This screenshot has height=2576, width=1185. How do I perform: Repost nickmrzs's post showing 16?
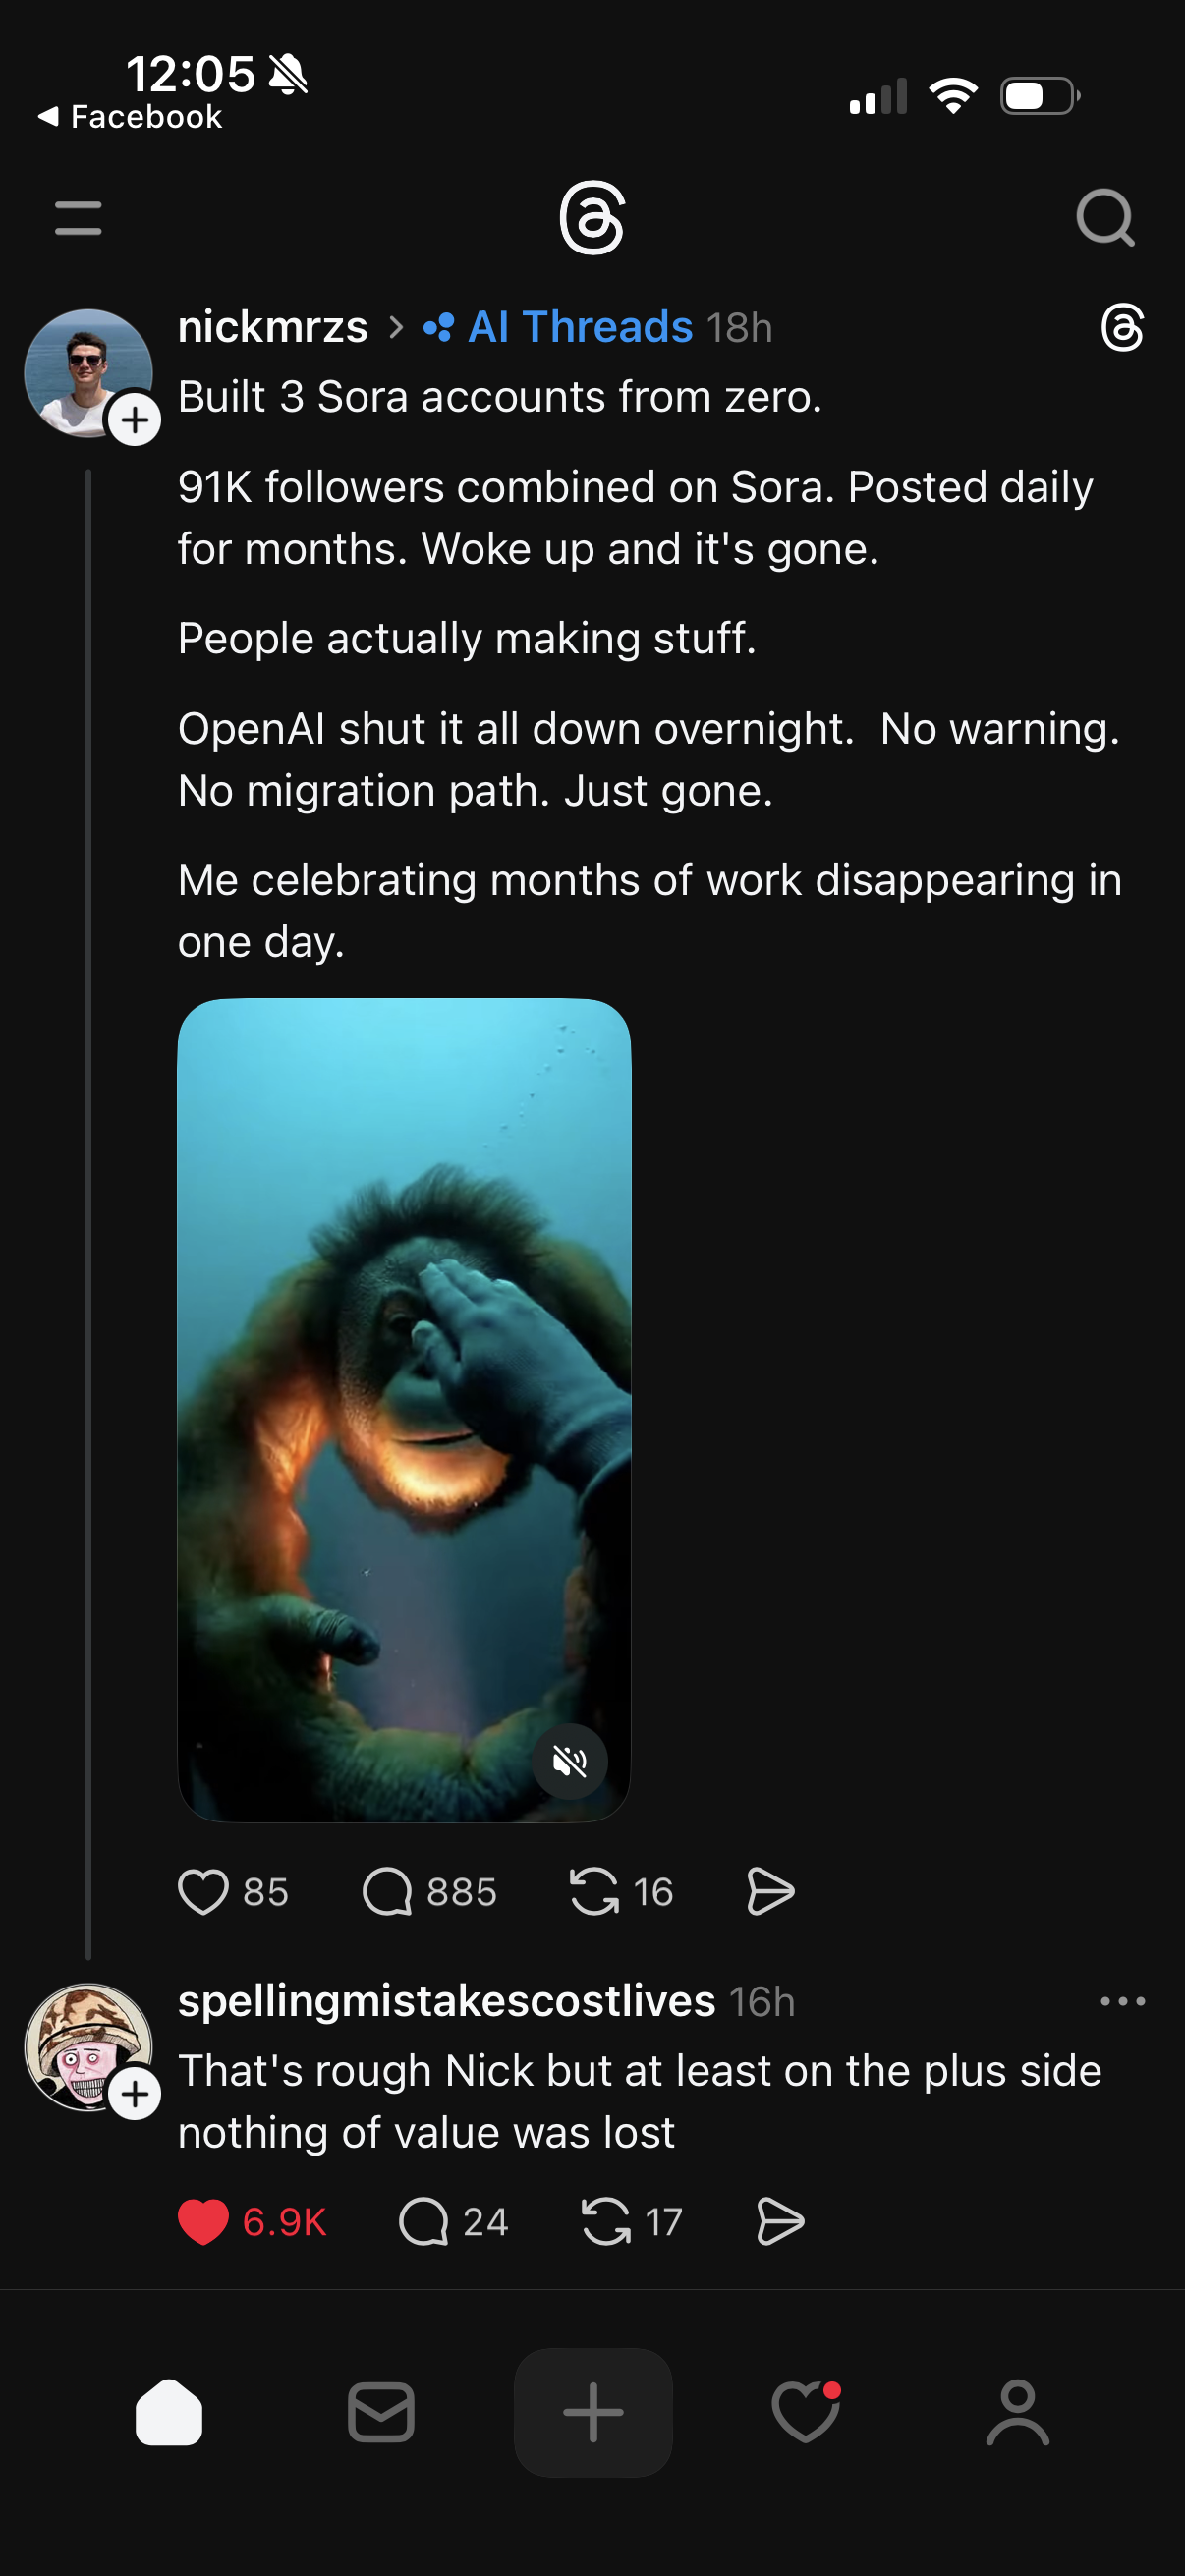594,1891
